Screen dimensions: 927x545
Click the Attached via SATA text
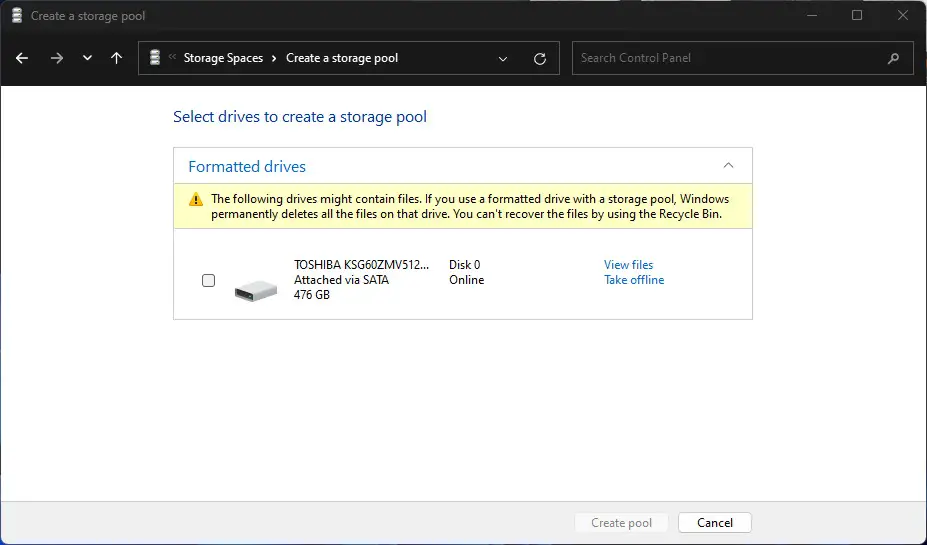click(x=341, y=280)
